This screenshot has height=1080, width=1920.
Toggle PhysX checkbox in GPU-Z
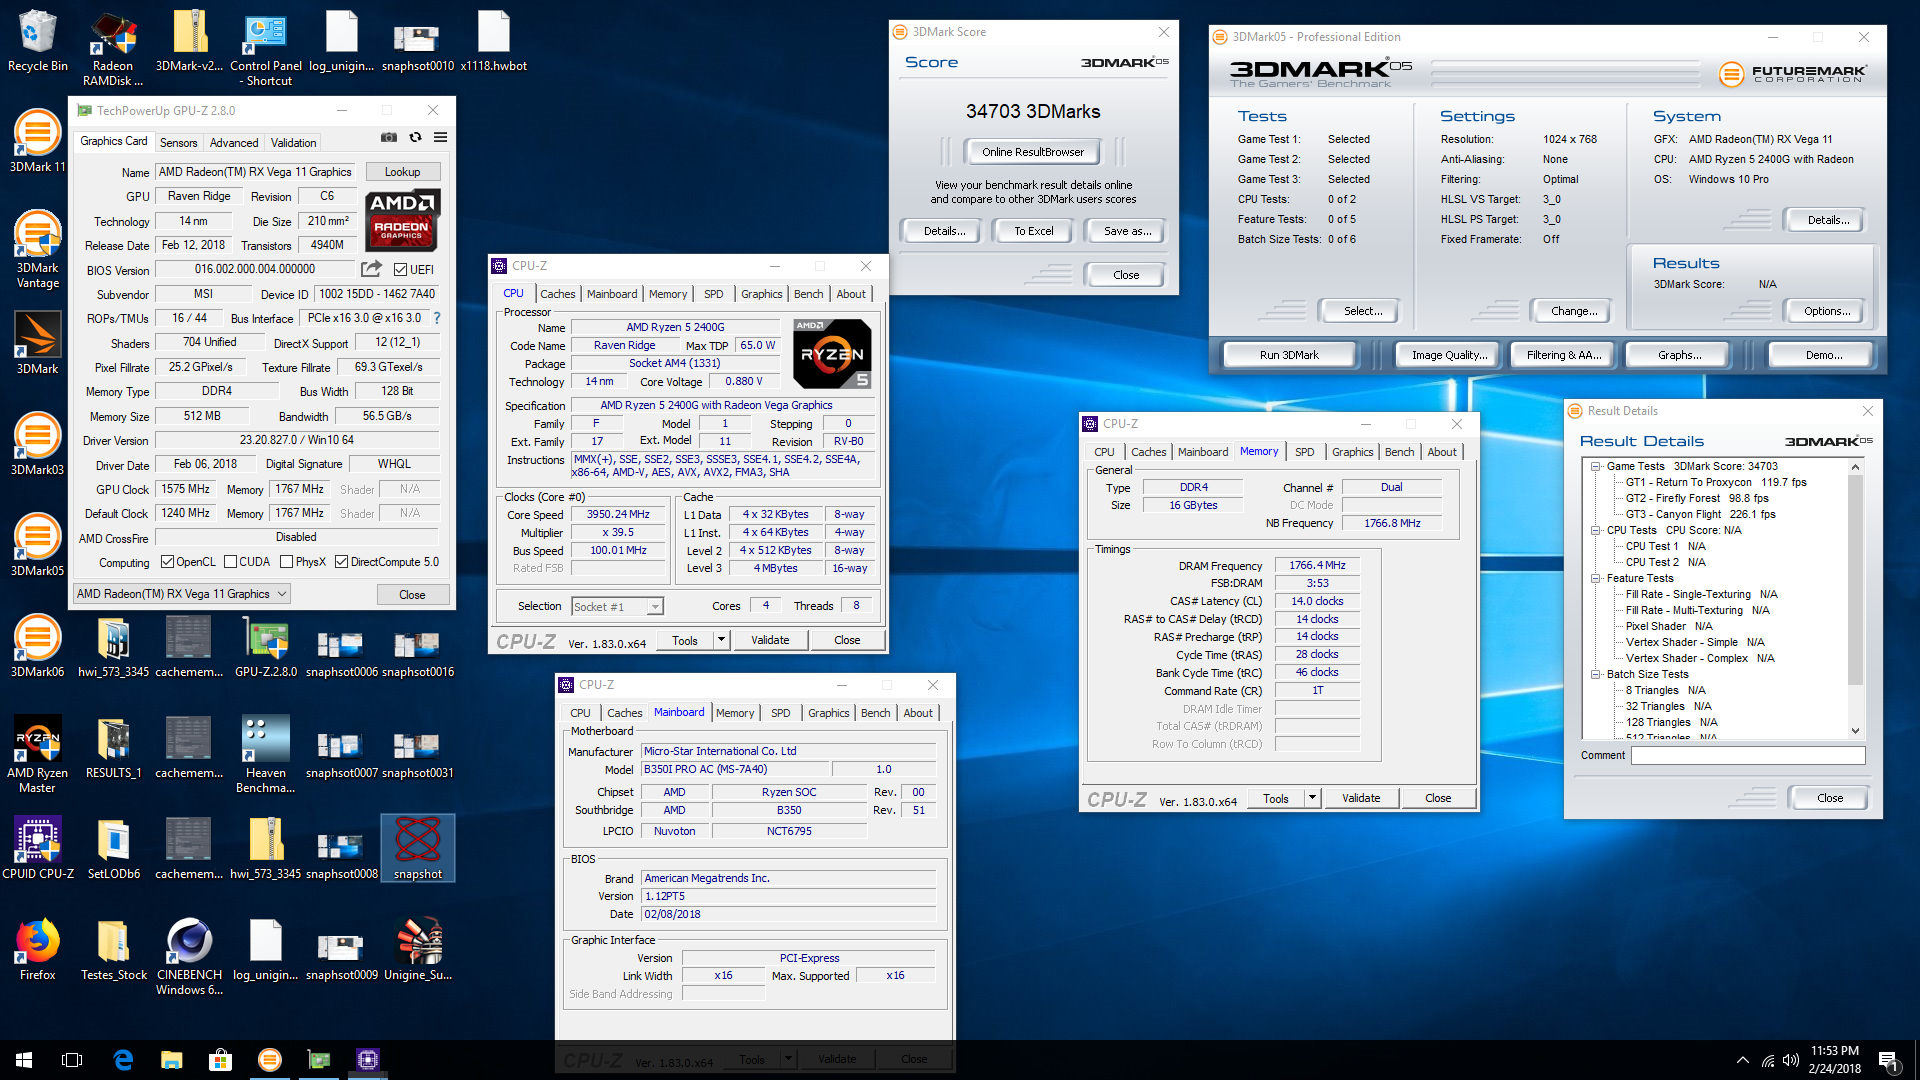pos(287,562)
